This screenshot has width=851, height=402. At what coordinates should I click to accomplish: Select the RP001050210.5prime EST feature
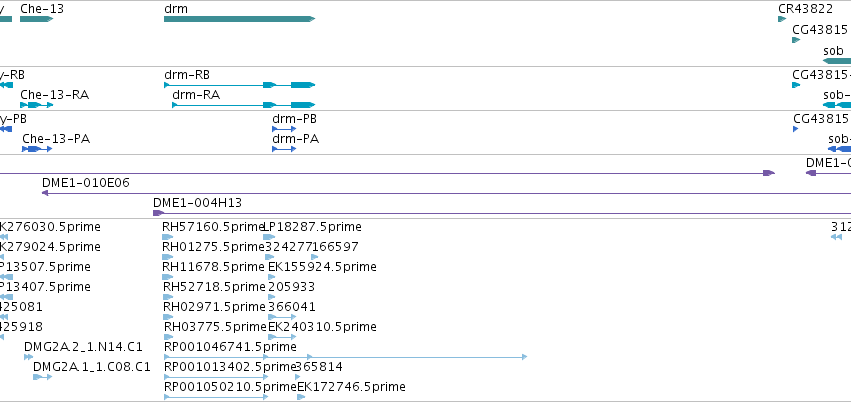coord(216,397)
